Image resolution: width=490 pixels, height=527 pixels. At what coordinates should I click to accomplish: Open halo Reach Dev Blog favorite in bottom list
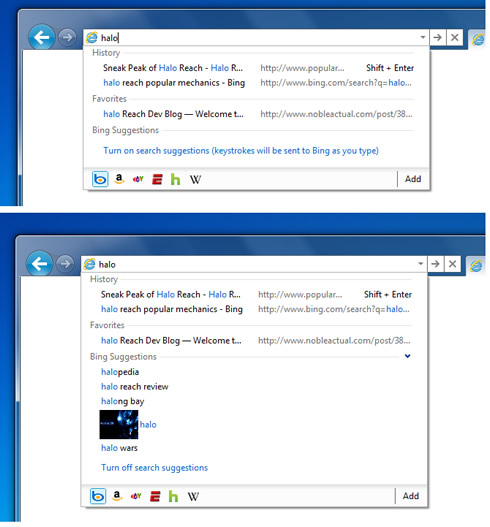(x=171, y=340)
